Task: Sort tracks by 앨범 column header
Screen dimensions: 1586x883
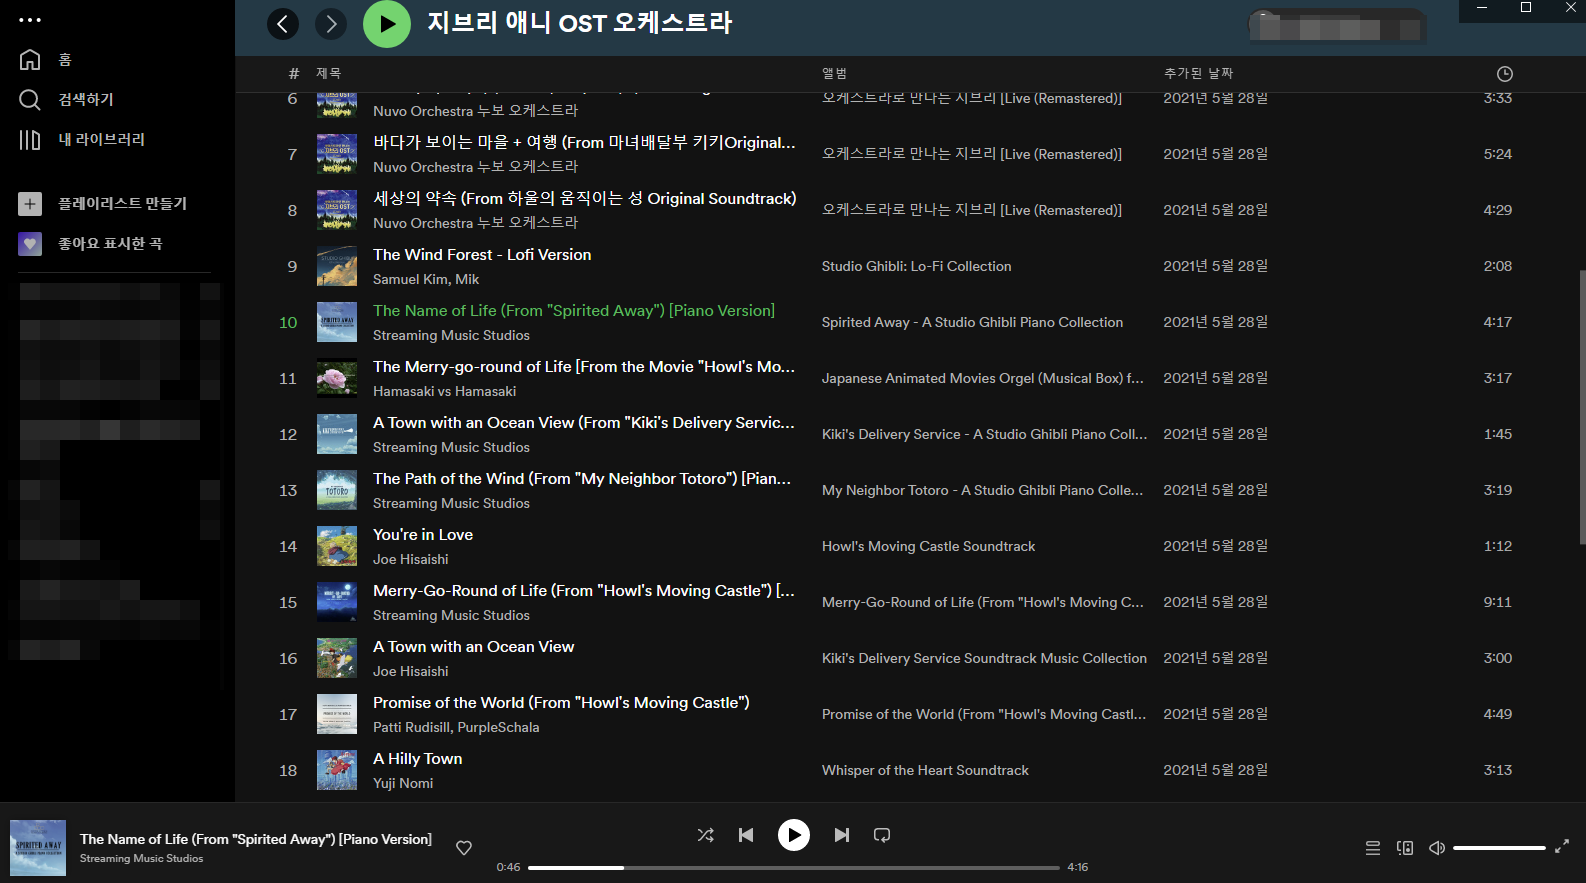Action: 834,74
